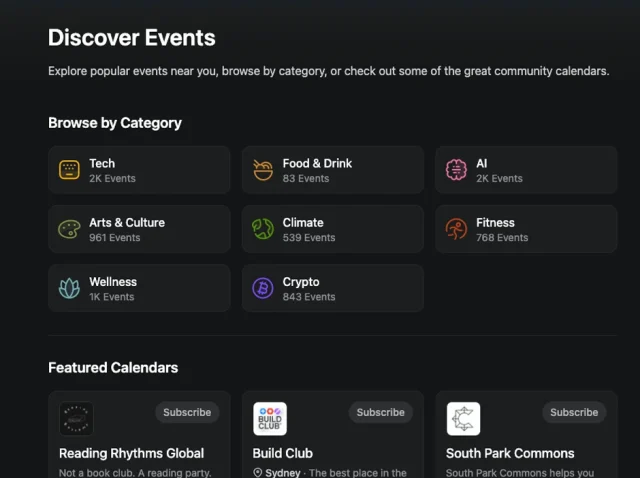Click the purple Crypto bitcoin icon
The height and width of the screenshot is (478, 640).
tap(262, 289)
